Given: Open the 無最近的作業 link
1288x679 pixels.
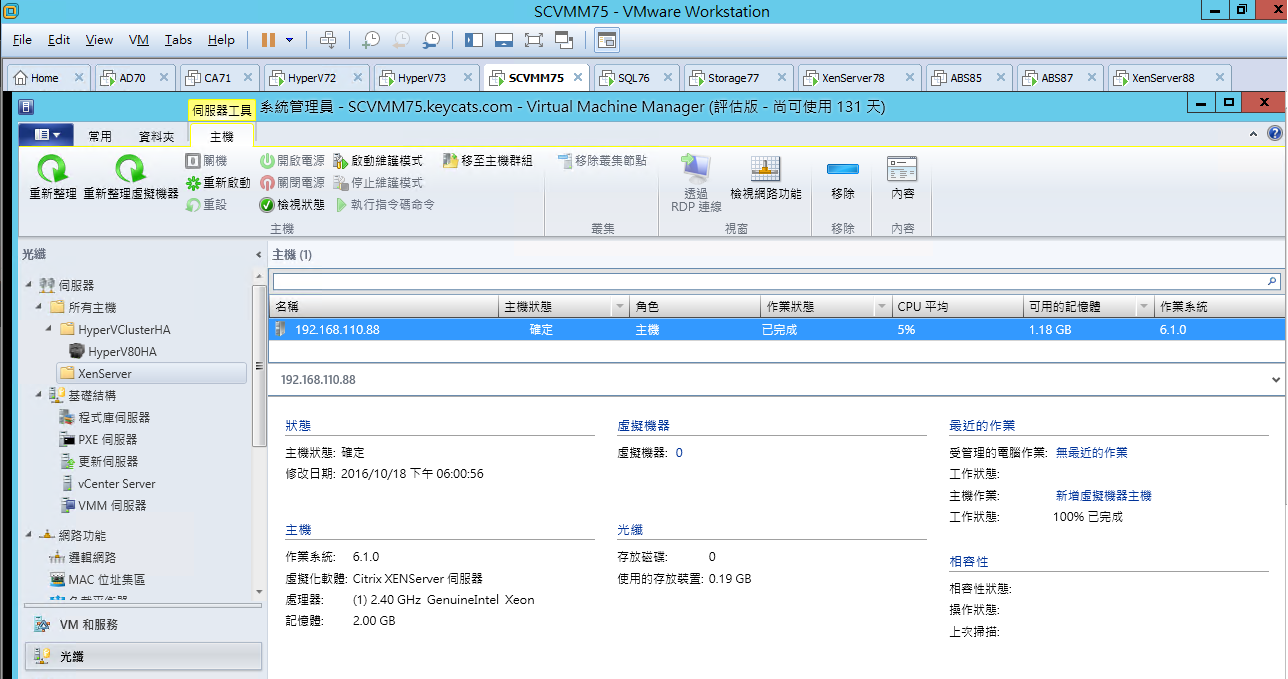Looking at the screenshot, I should (x=1091, y=453).
